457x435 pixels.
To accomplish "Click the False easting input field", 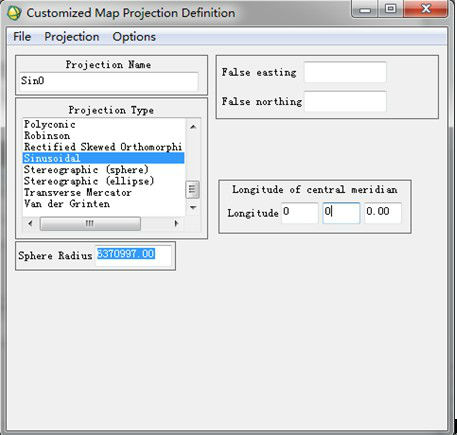I will pos(345,72).
